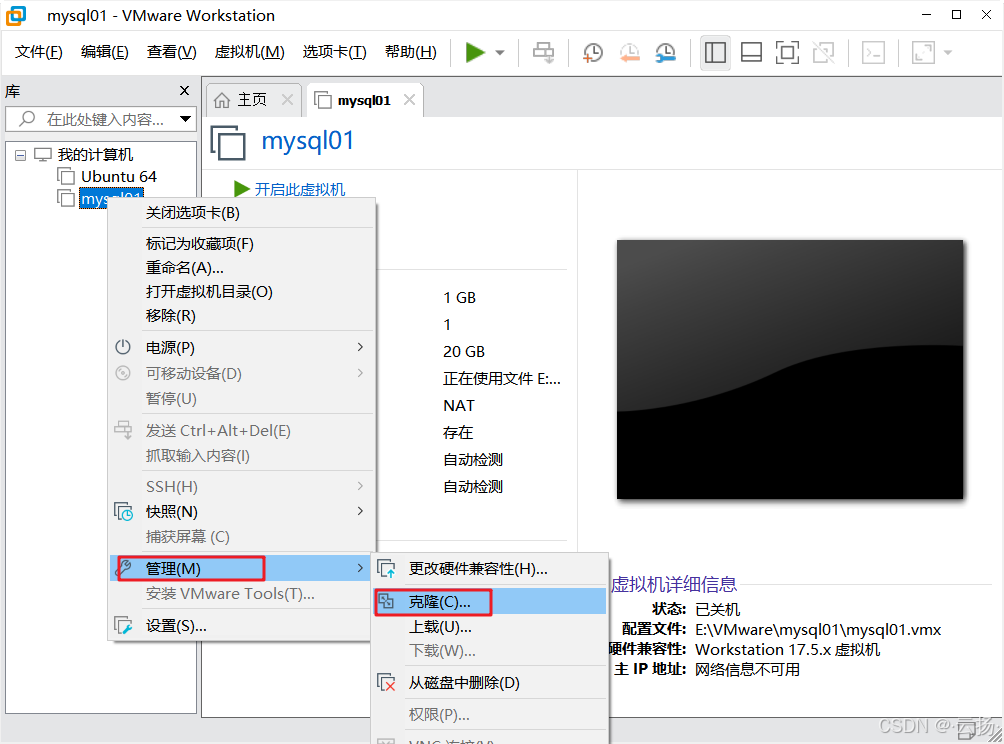
Task: Click 虚拟机详细信息 section heading
Action: pos(674,584)
